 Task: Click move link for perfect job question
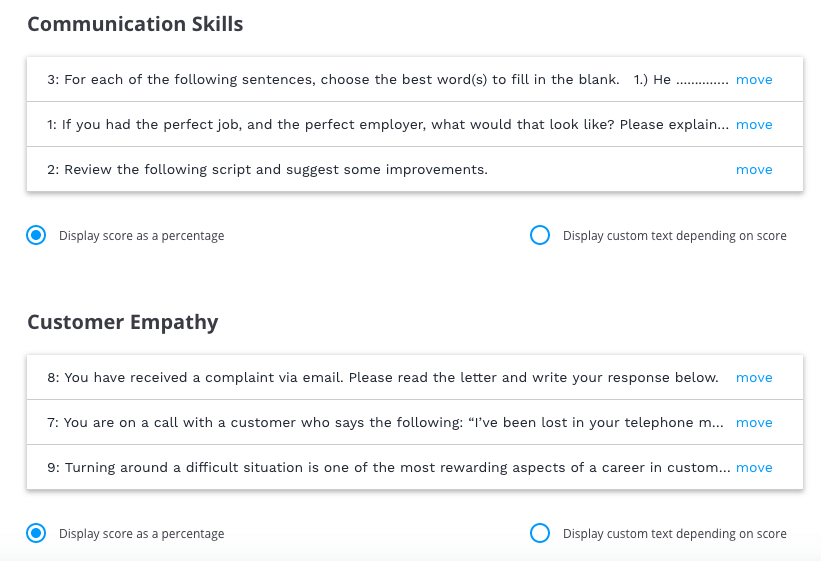point(754,125)
